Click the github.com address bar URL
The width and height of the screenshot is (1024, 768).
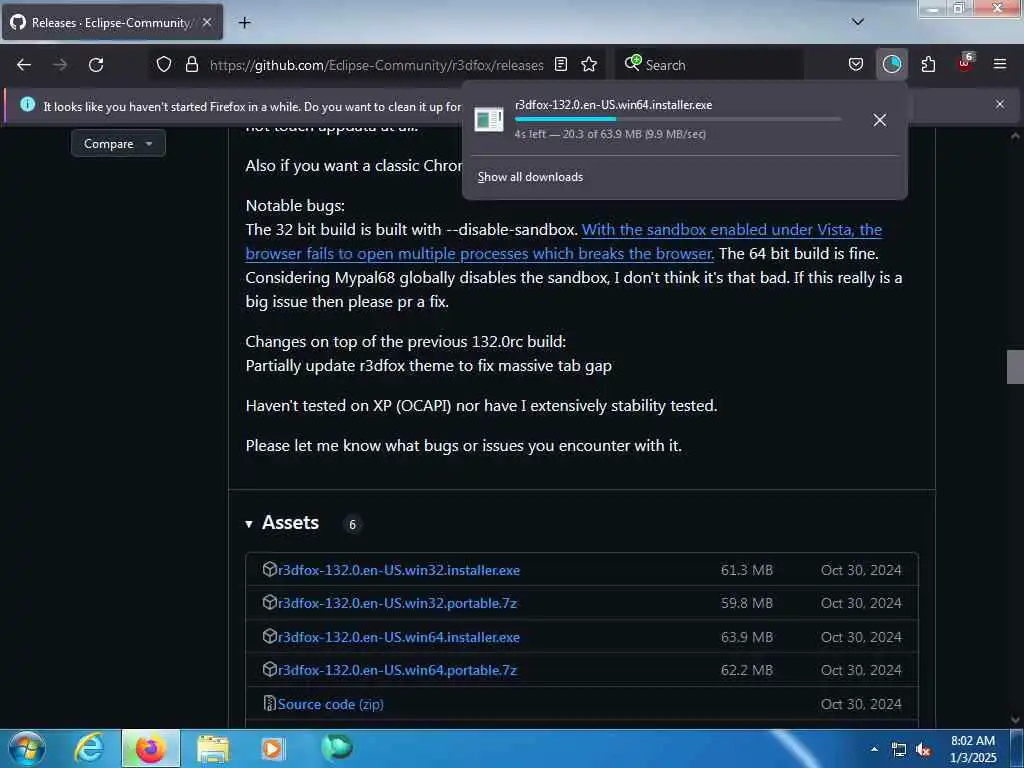pos(376,65)
